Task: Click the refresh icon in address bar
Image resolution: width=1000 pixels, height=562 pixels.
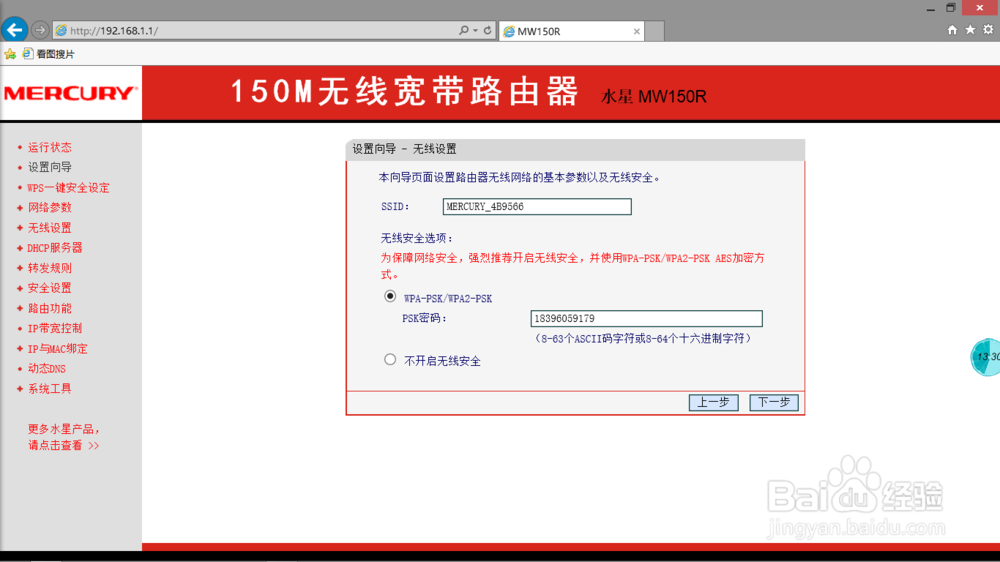Action: 487,30
